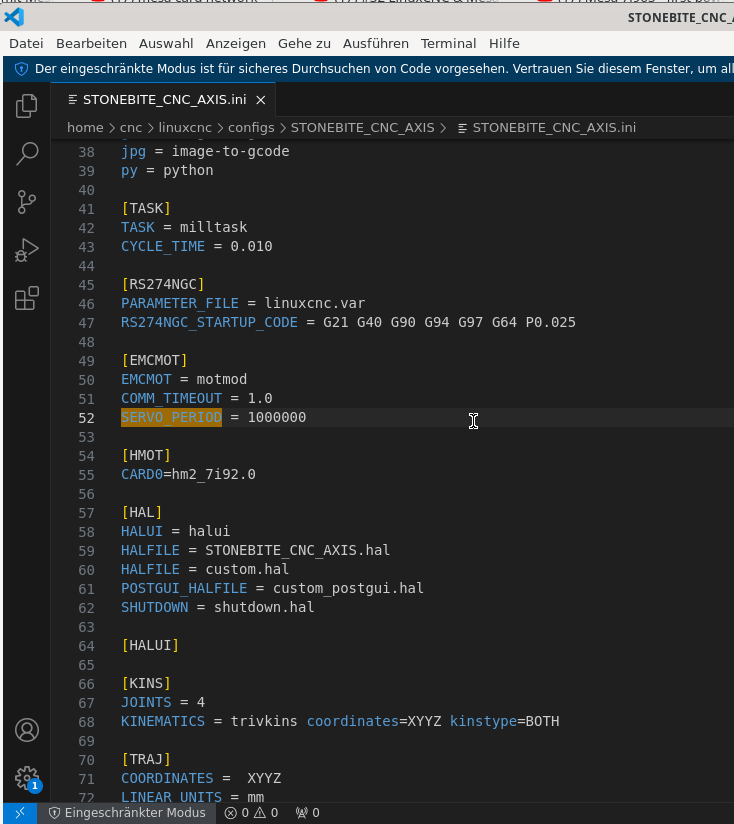
Task: Click STONEBITE_CNC_AXIS.hal value on line 59
Action: pyautogui.click(x=297, y=550)
